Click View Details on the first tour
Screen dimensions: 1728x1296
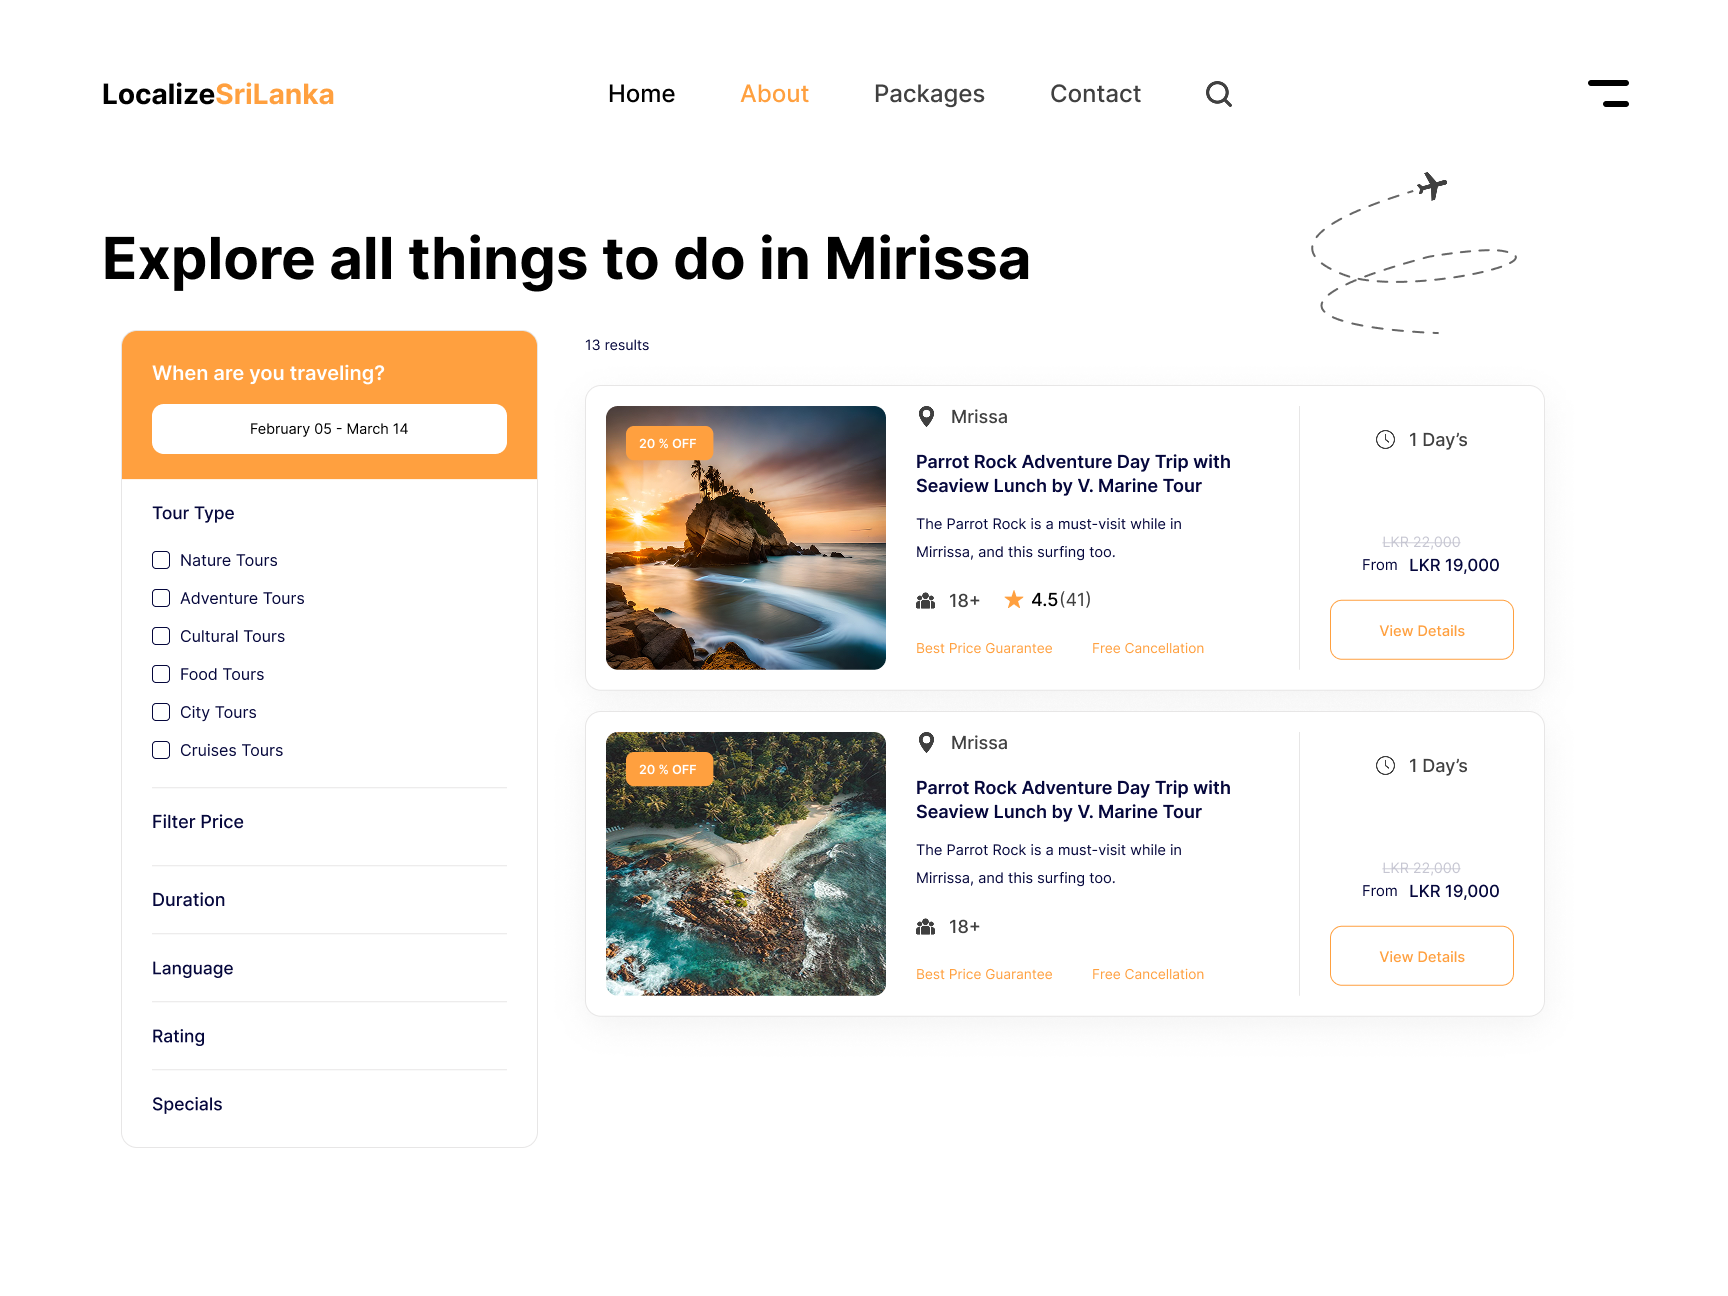[1421, 630]
